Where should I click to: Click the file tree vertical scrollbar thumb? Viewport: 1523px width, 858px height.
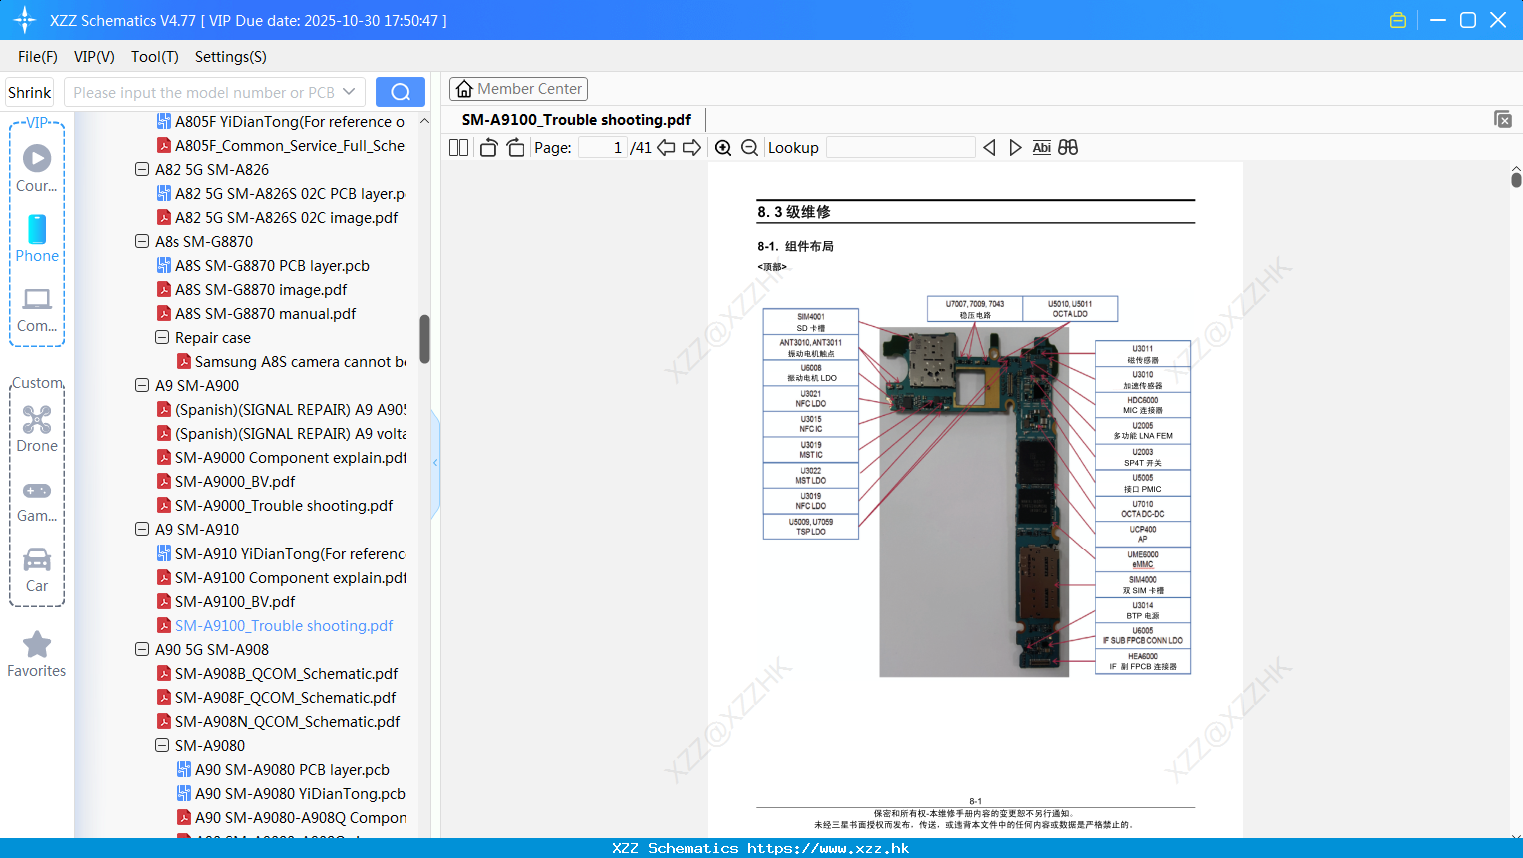[424, 339]
